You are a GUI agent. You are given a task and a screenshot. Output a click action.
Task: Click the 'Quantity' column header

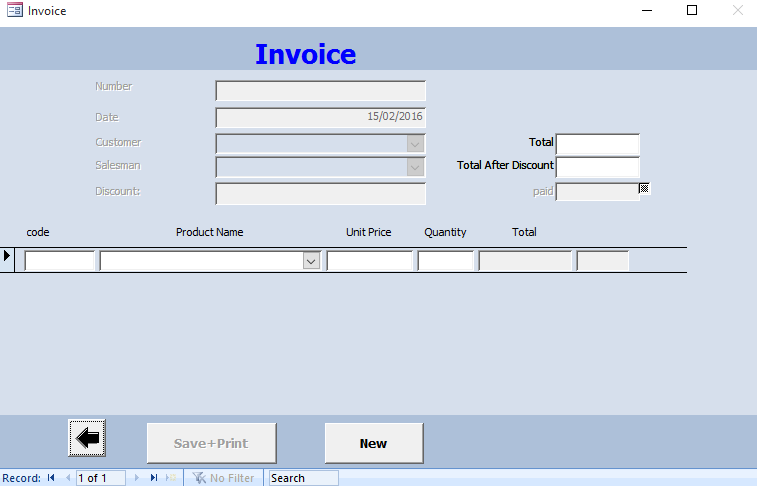point(445,232)
